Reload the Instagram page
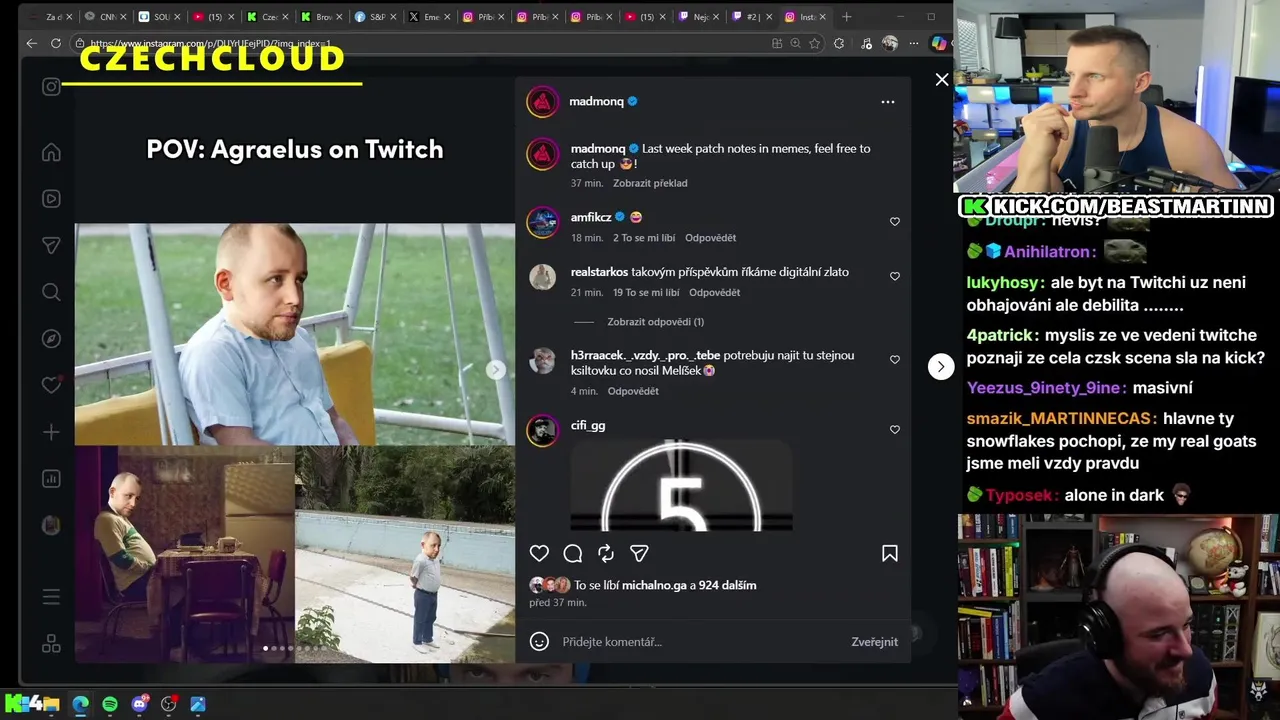 [x=56, y=43]
